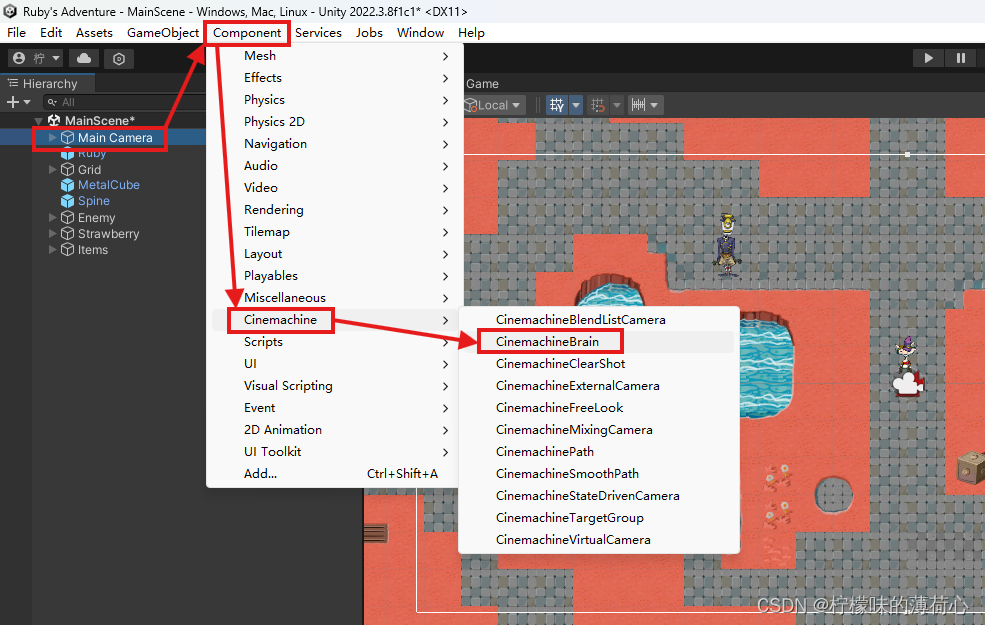Select CinemachineBrain from the Cinemachine submenu
Image resolution: width=985 pixels, height=625 pixels.
point(550,341)
